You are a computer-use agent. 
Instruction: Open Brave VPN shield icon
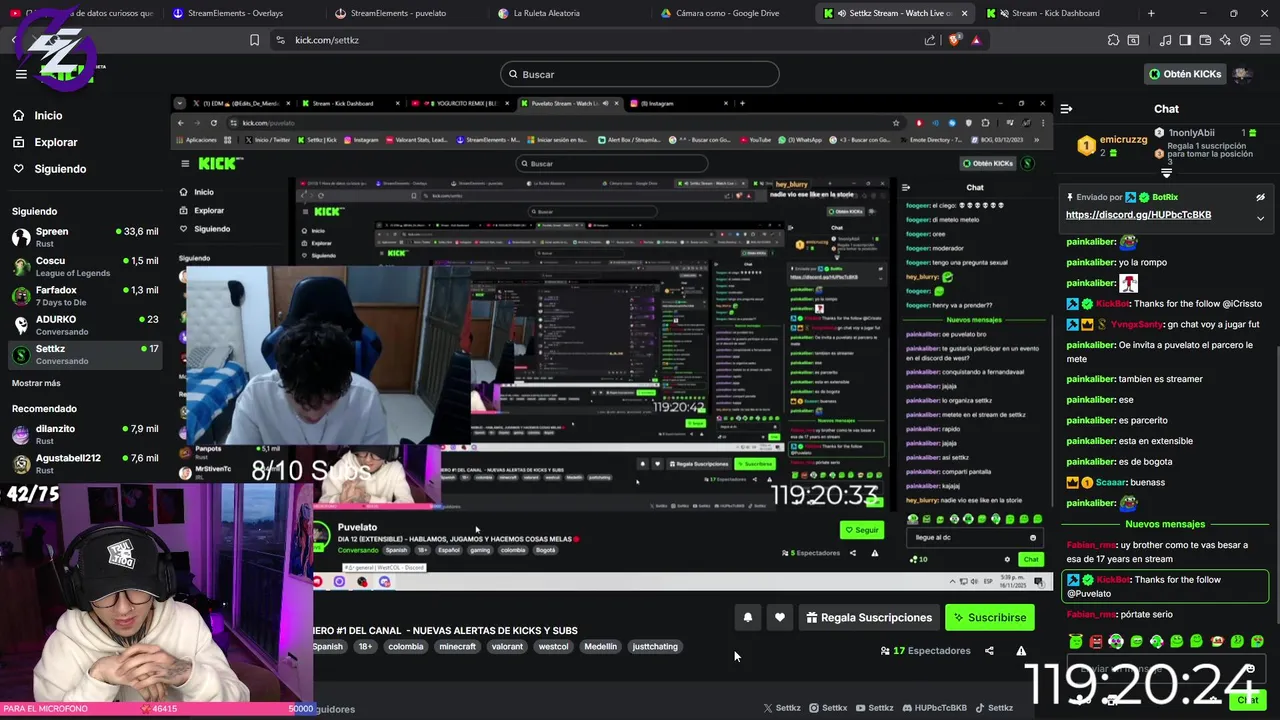(x=1245, y=40)
